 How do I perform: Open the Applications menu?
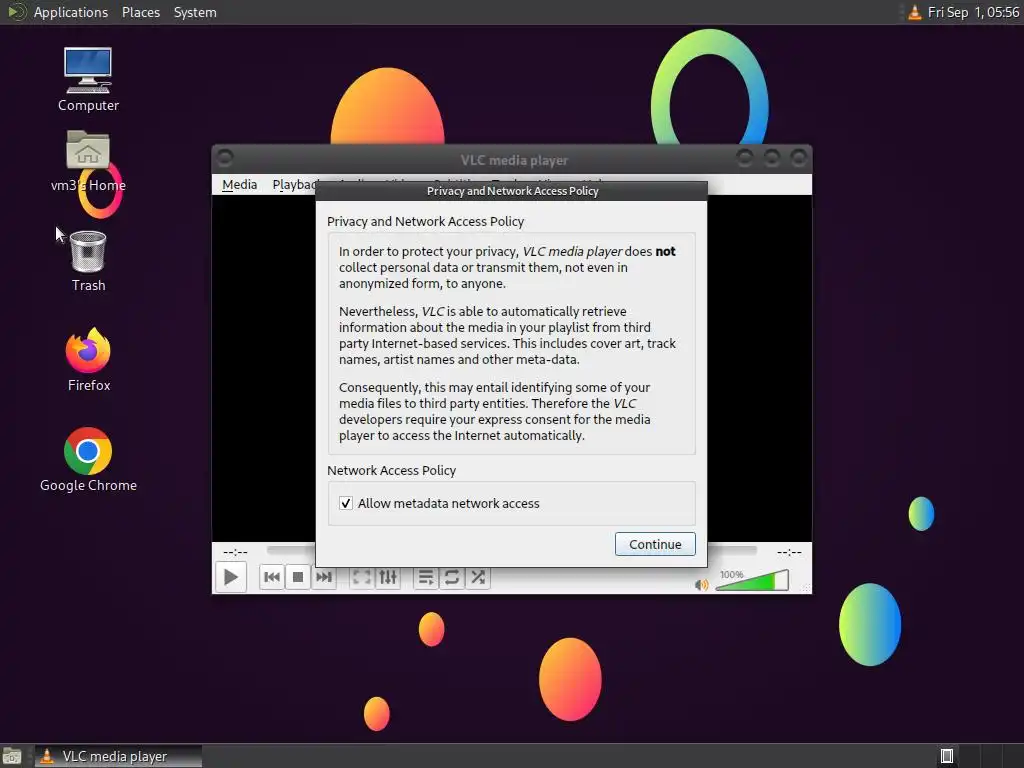(x=71, y=12)
